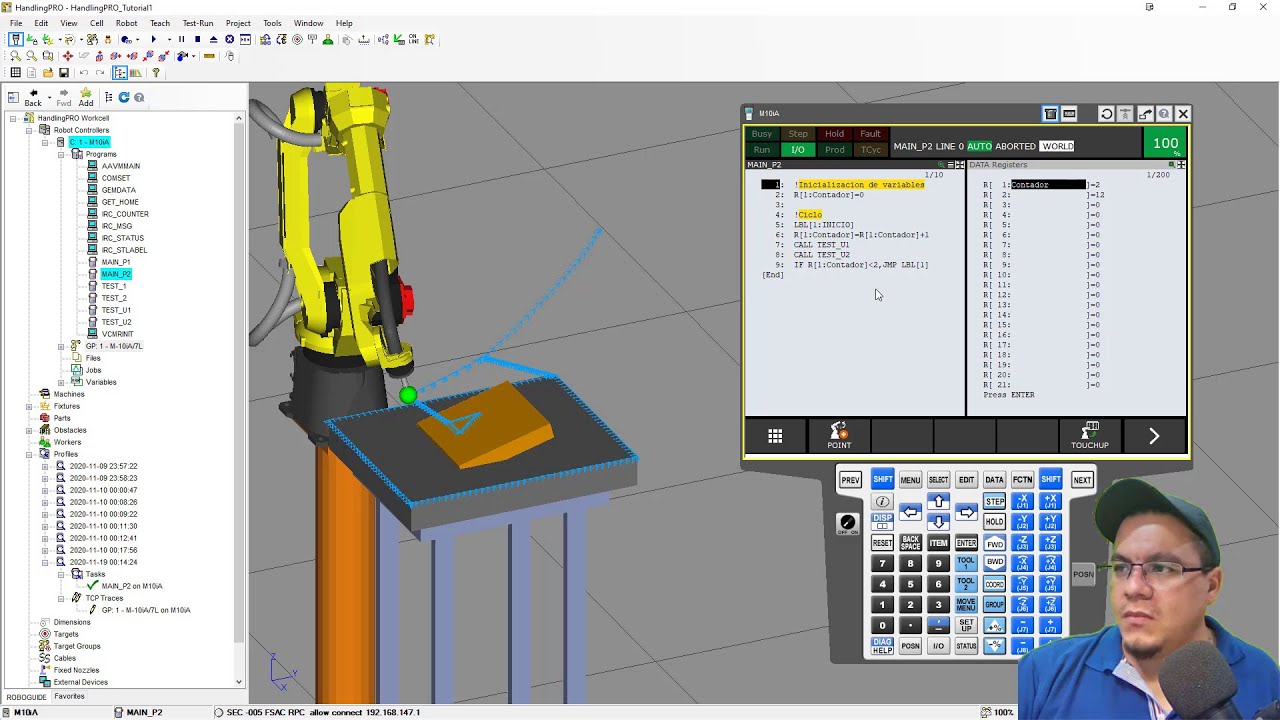Viewport: 1280px width, 720px height.
Task: Click the info (i) key on pendant
Action: (882, 501)
